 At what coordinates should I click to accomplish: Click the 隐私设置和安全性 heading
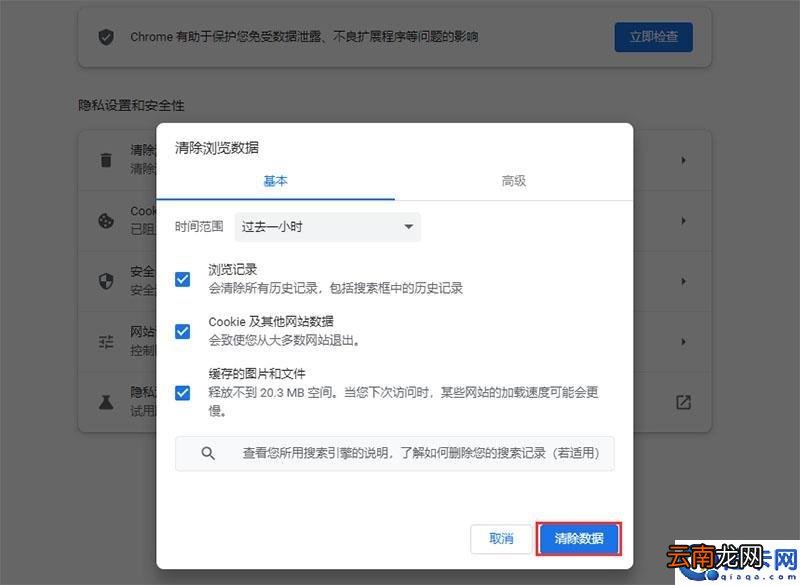(131, 106)
